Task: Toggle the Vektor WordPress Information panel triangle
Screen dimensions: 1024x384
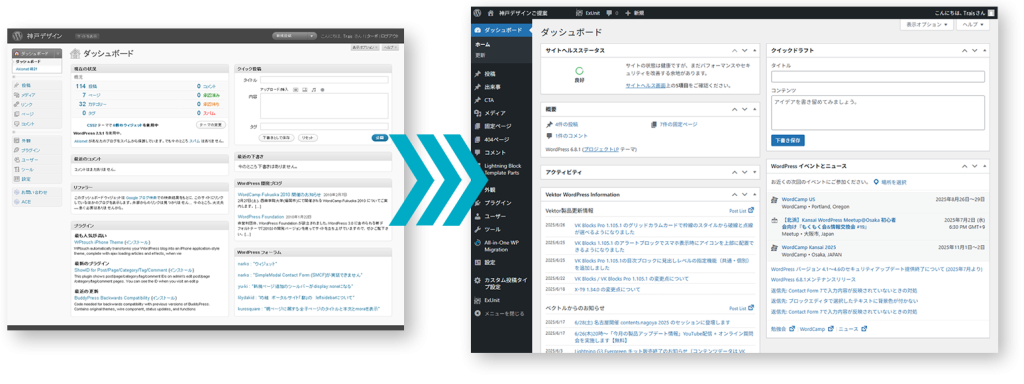Action: click(x=755, y=195)
